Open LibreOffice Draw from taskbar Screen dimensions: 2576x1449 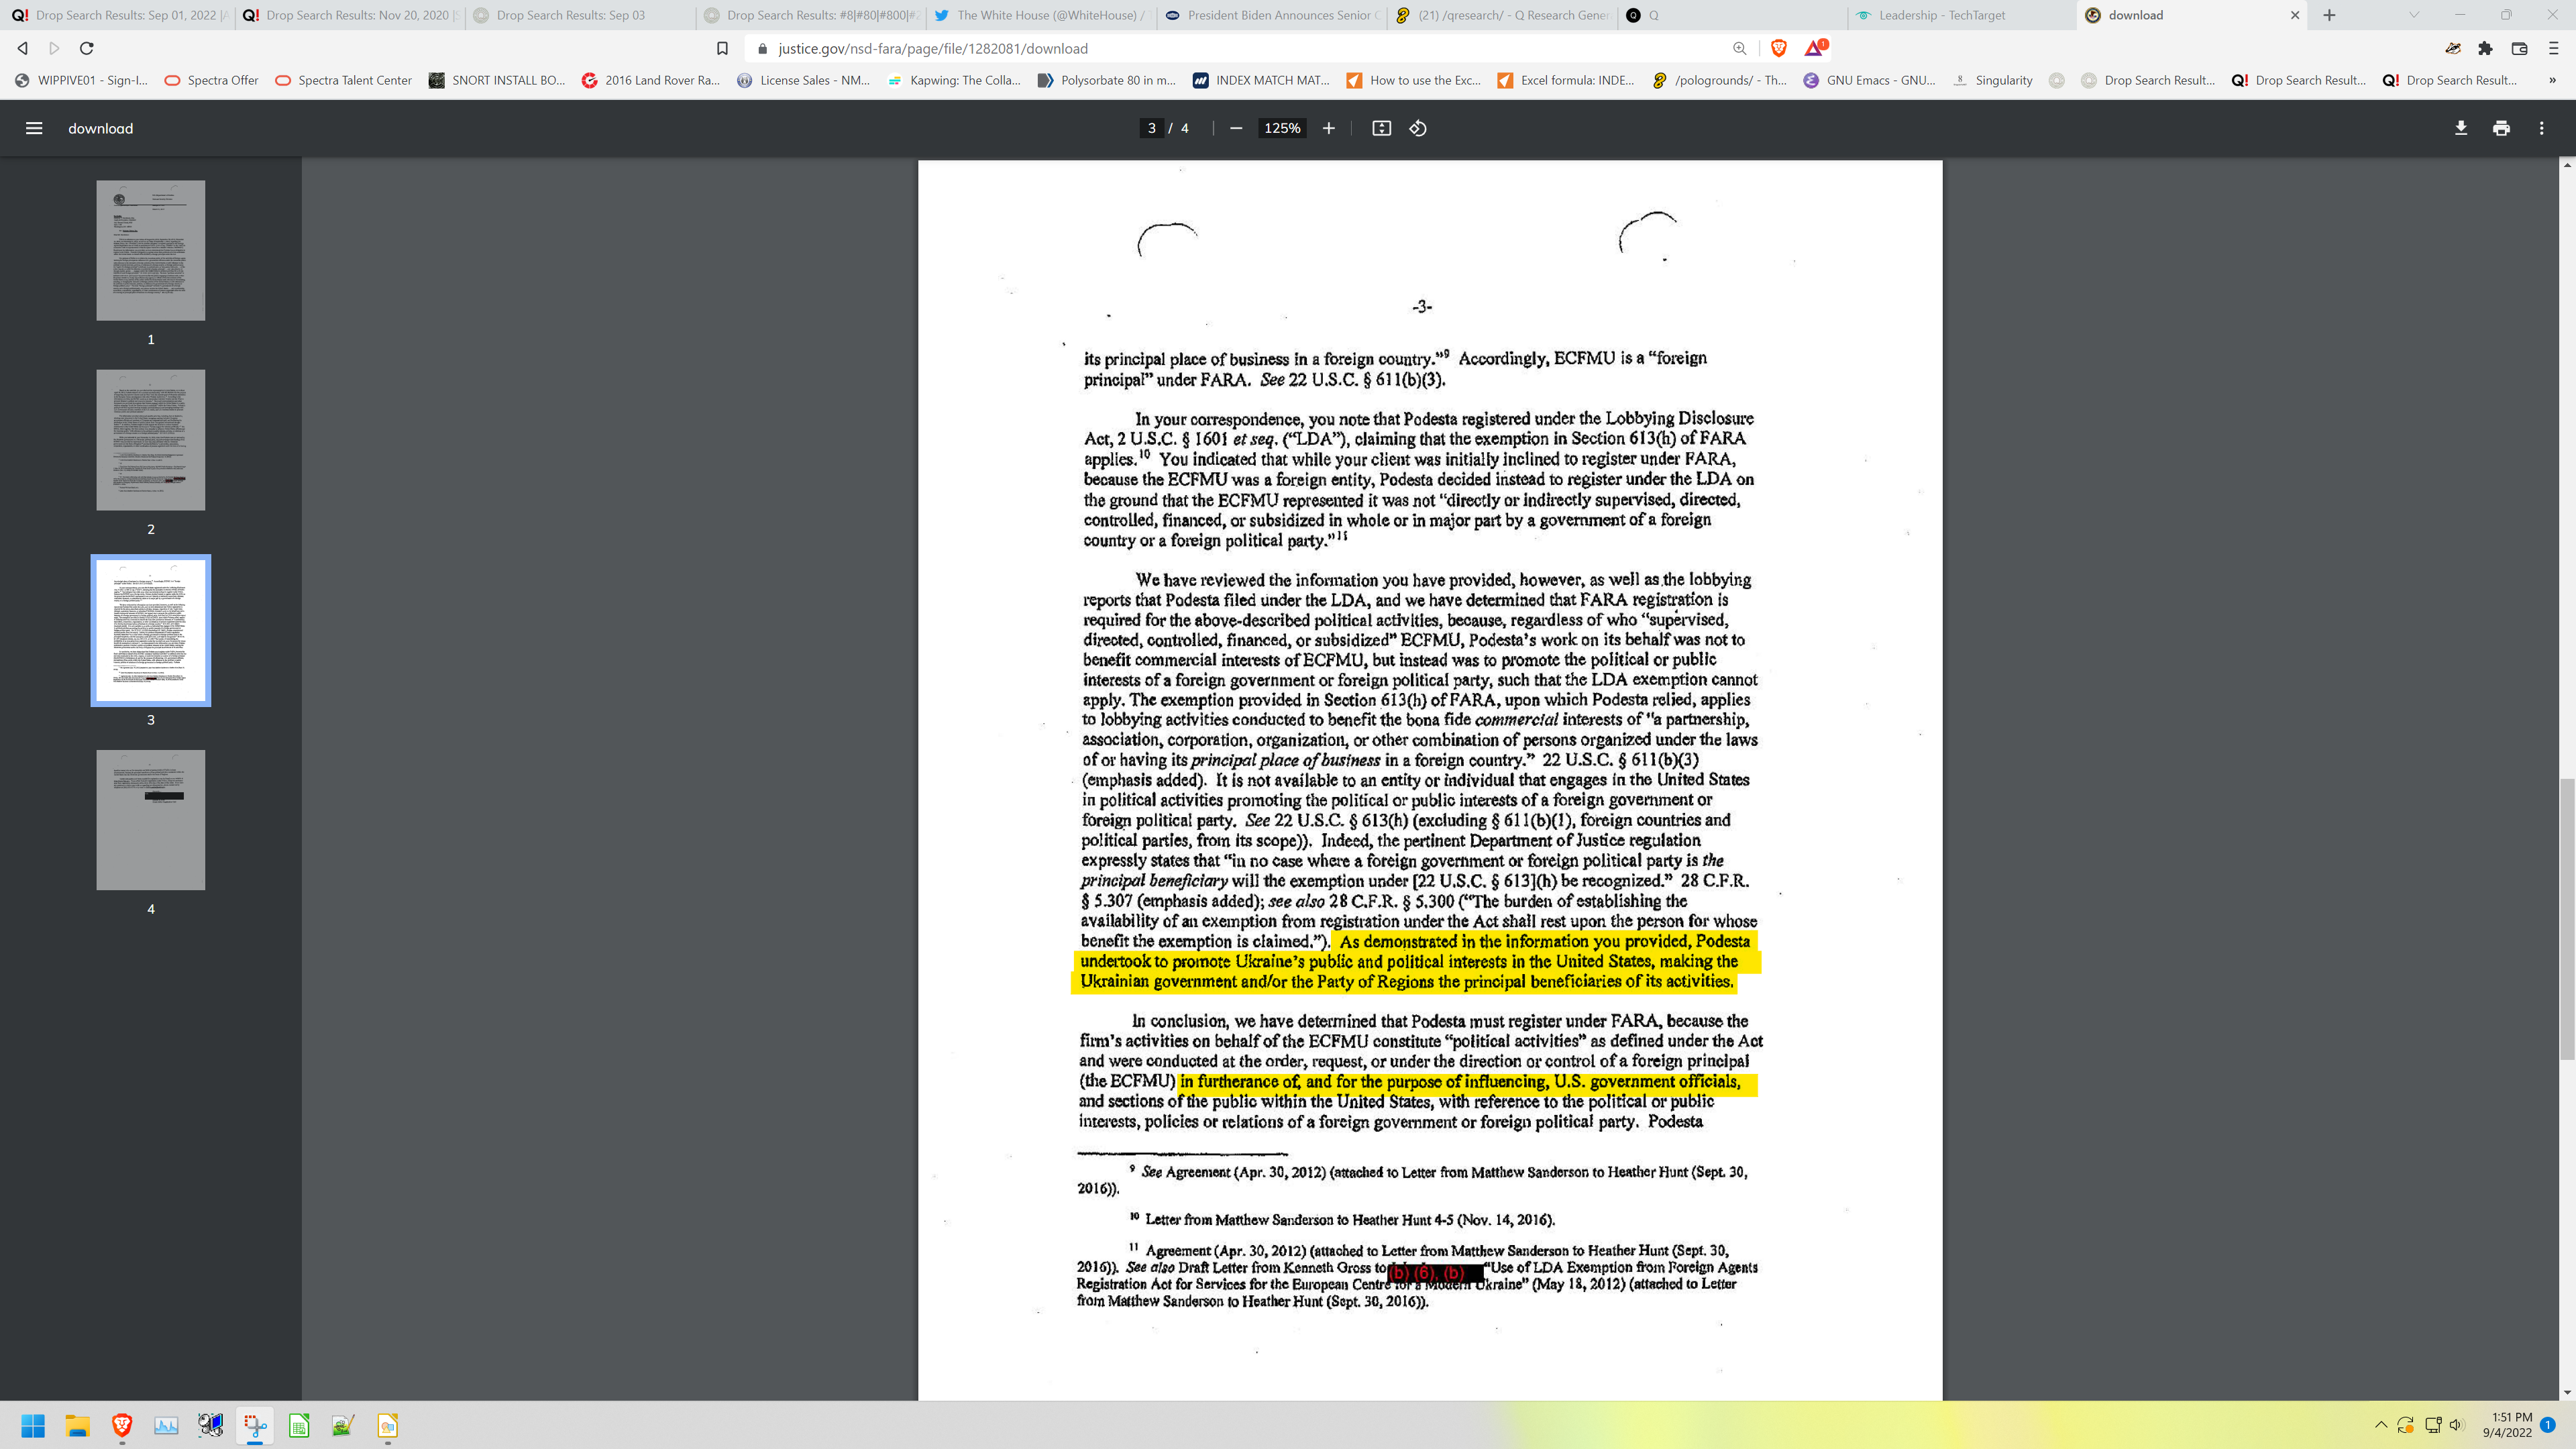[388, 1425]
